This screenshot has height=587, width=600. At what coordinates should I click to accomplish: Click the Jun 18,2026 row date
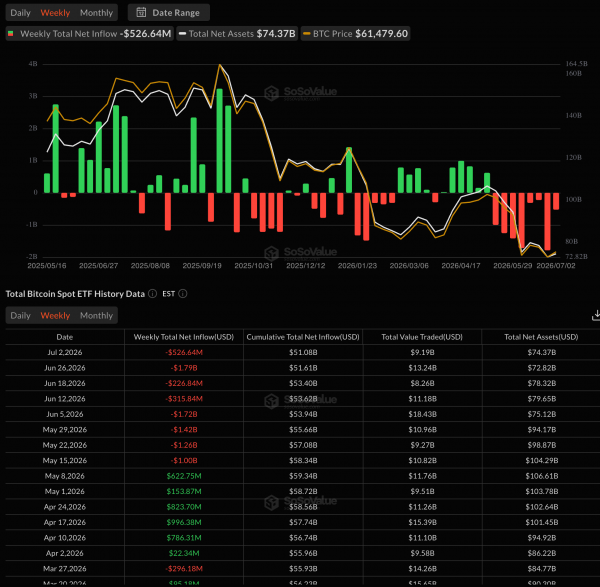pyautogui.click(x=65, y=383)
